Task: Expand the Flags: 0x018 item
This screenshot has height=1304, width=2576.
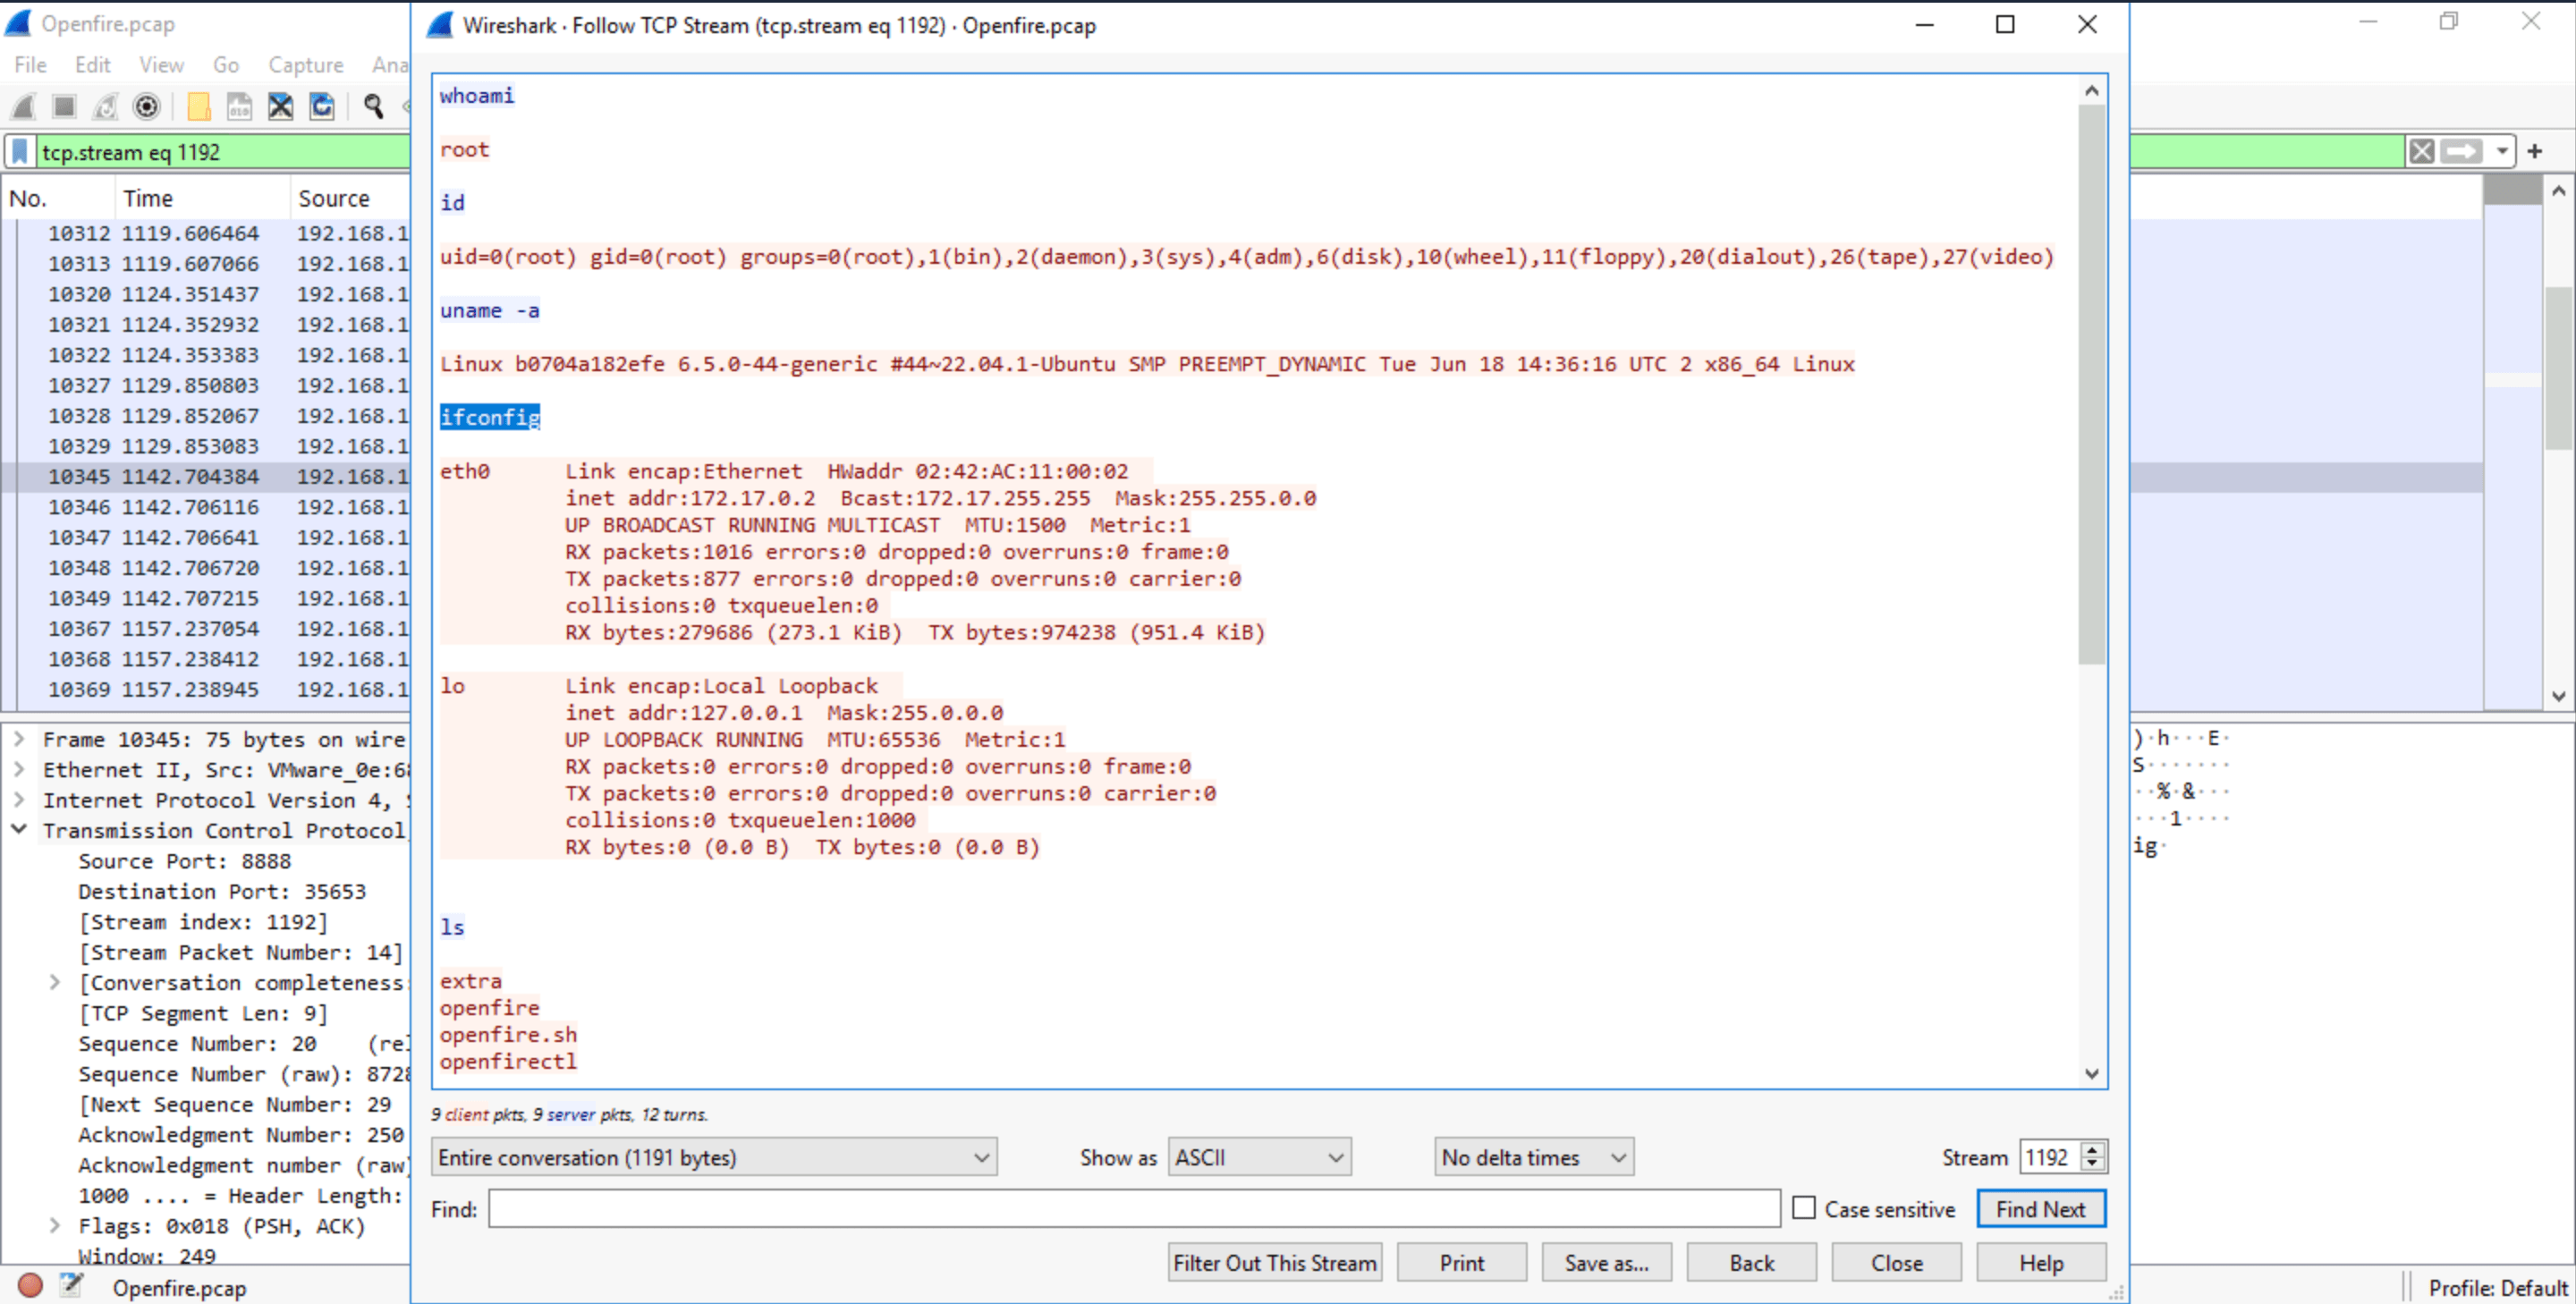Action: point(55,1225)
